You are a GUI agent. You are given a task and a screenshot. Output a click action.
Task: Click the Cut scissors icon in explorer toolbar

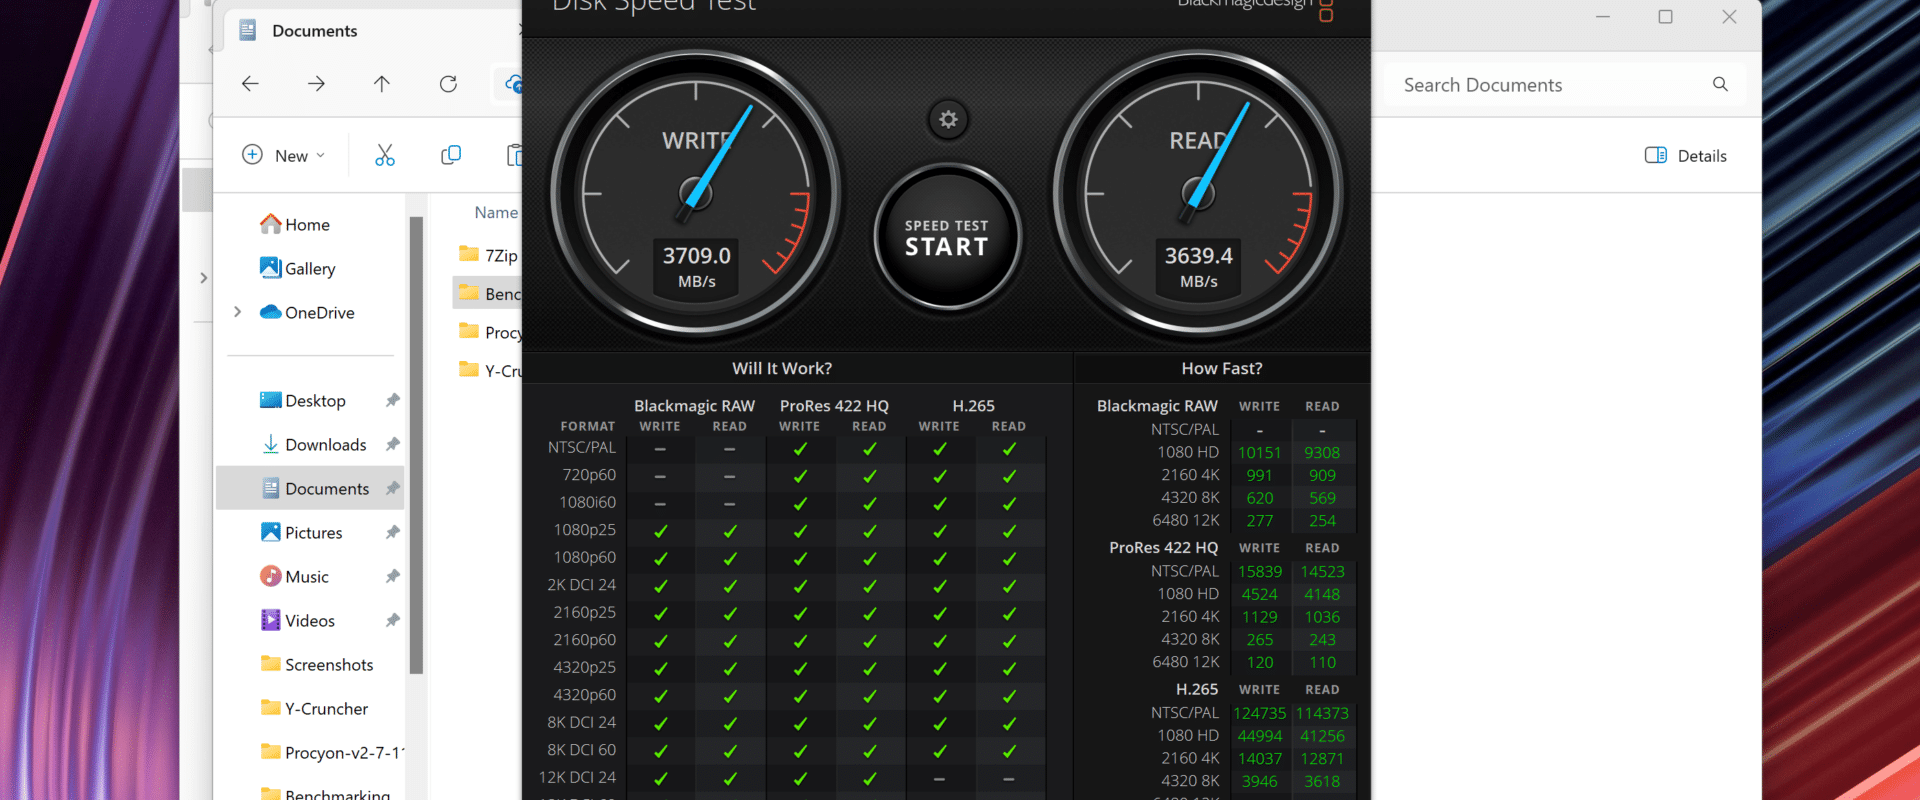tap(385, 155)
